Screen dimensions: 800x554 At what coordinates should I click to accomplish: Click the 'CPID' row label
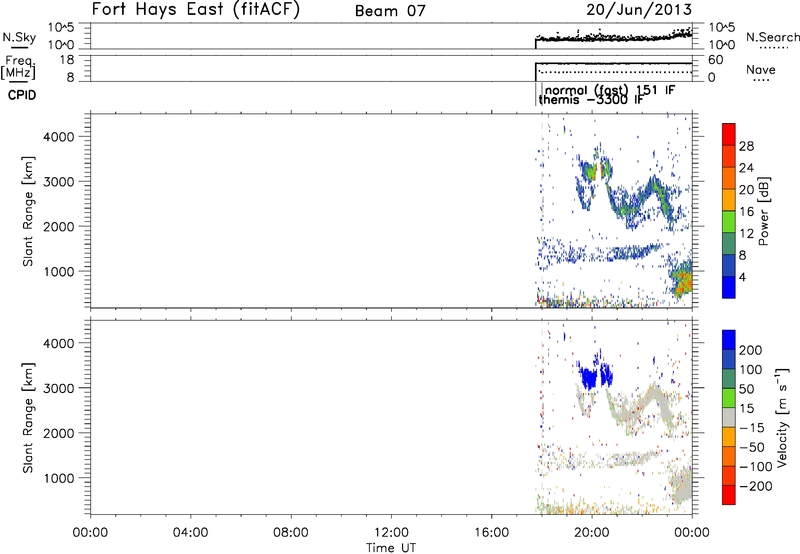point(22,95)
